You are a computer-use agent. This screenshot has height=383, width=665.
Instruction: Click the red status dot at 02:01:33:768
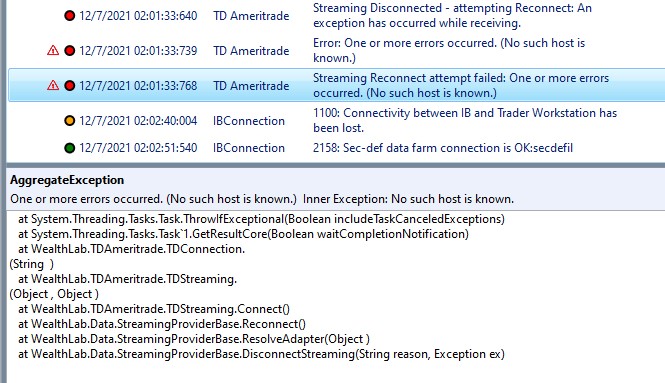coord(70,86)
